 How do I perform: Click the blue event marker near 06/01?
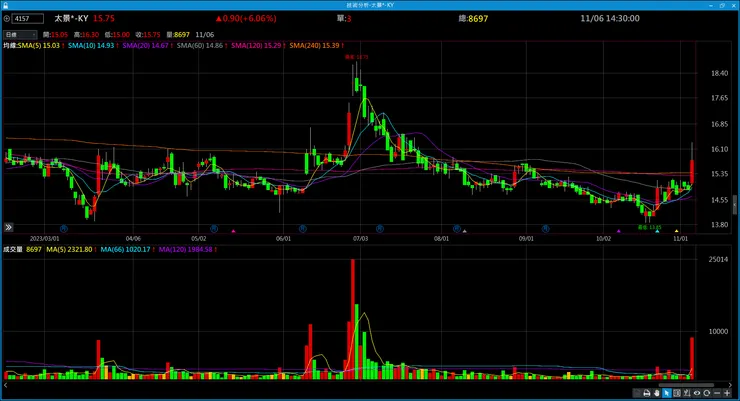(x=303, y=229)
